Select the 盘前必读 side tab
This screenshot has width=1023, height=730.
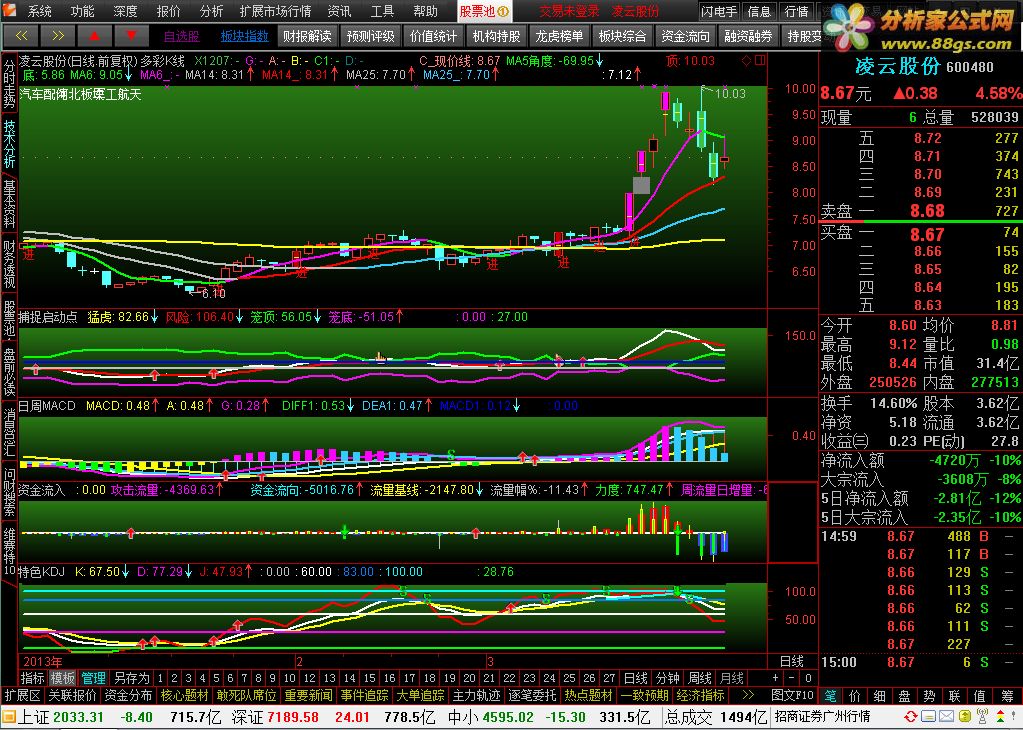coord(9,372)
